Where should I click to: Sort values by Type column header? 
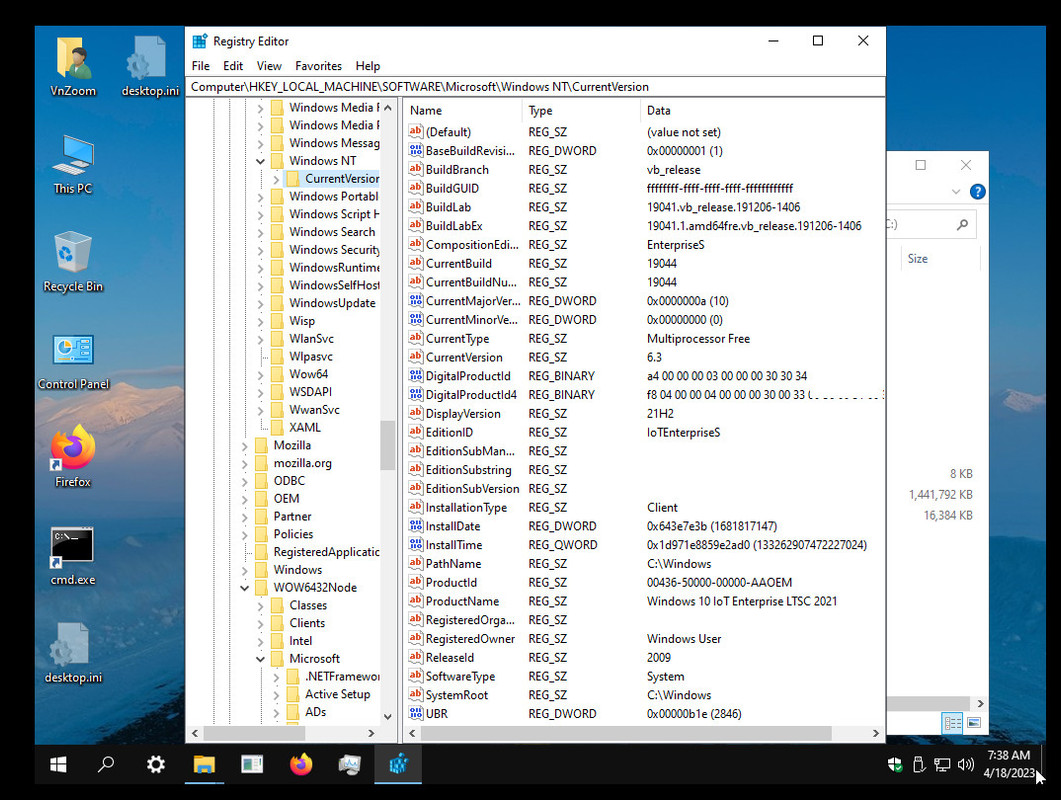click(581, 110)
